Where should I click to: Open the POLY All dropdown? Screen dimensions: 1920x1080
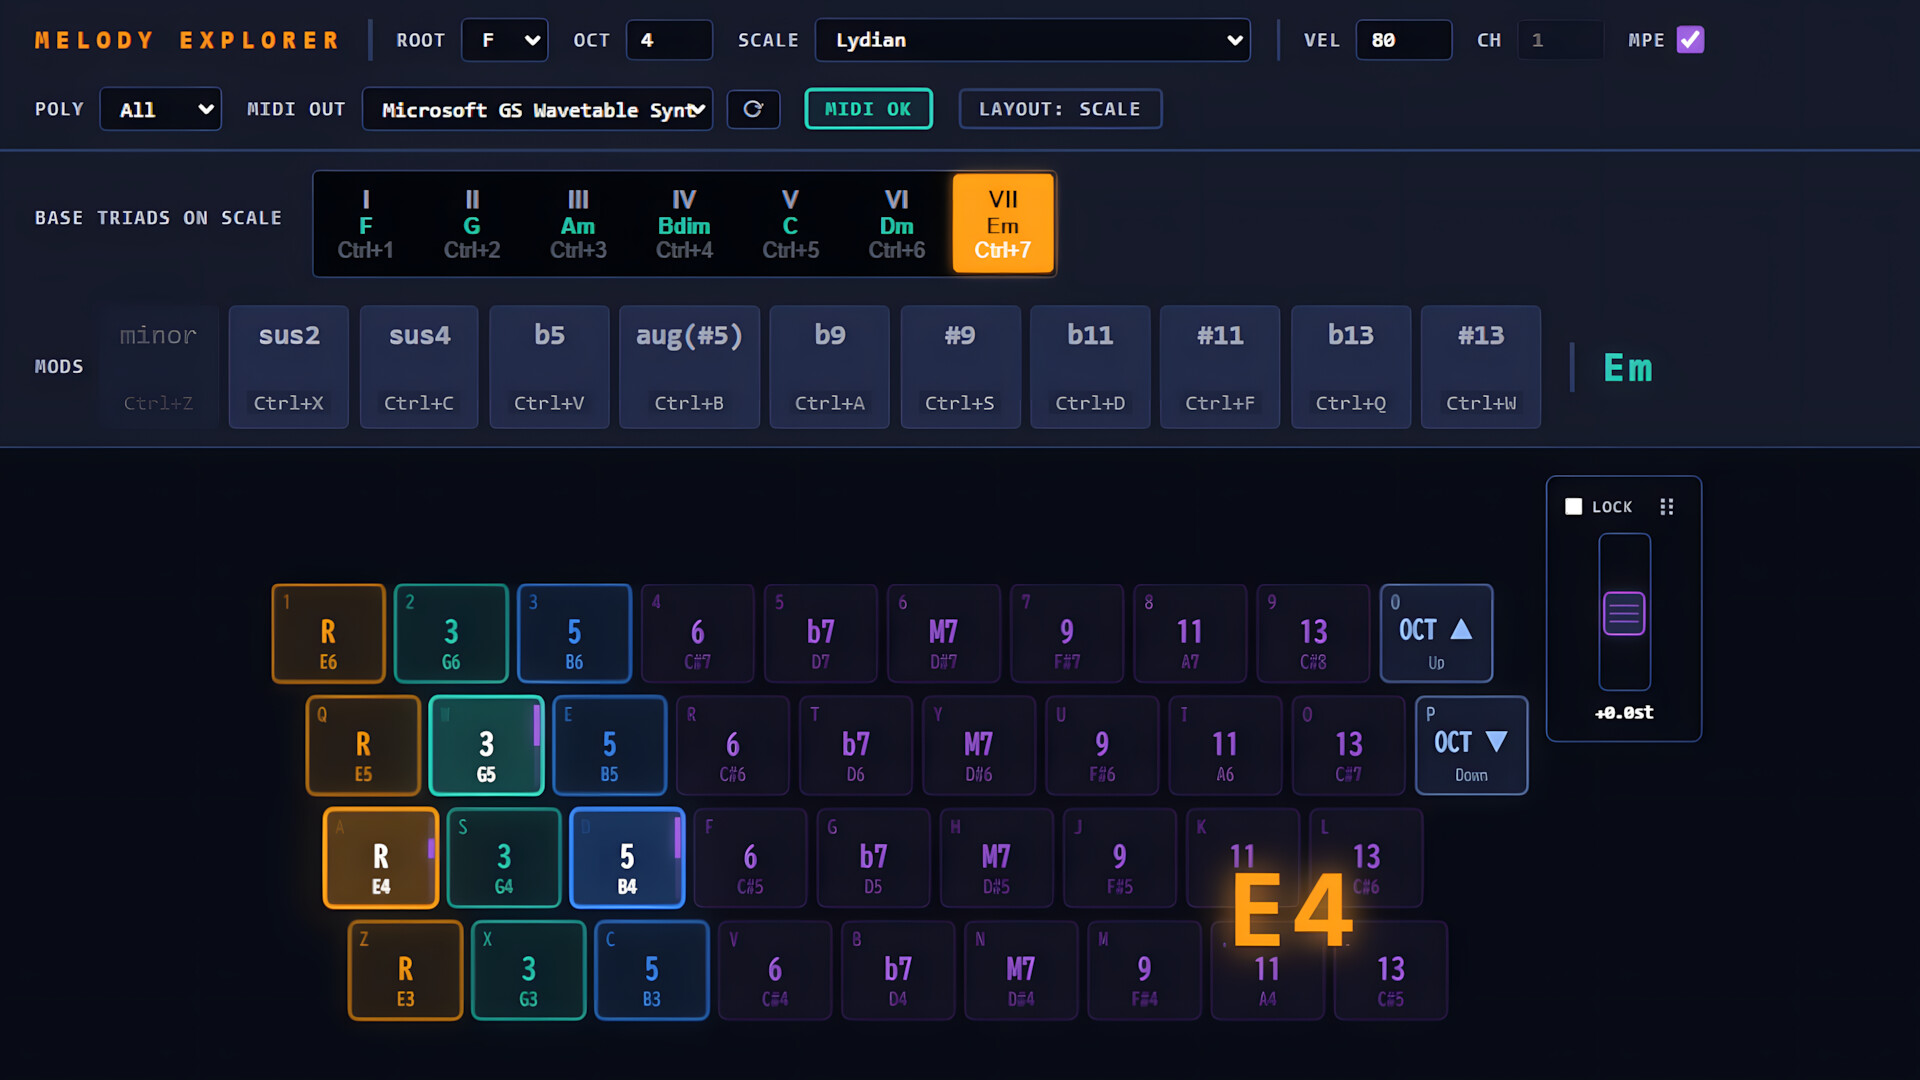(x=160, y=109)
